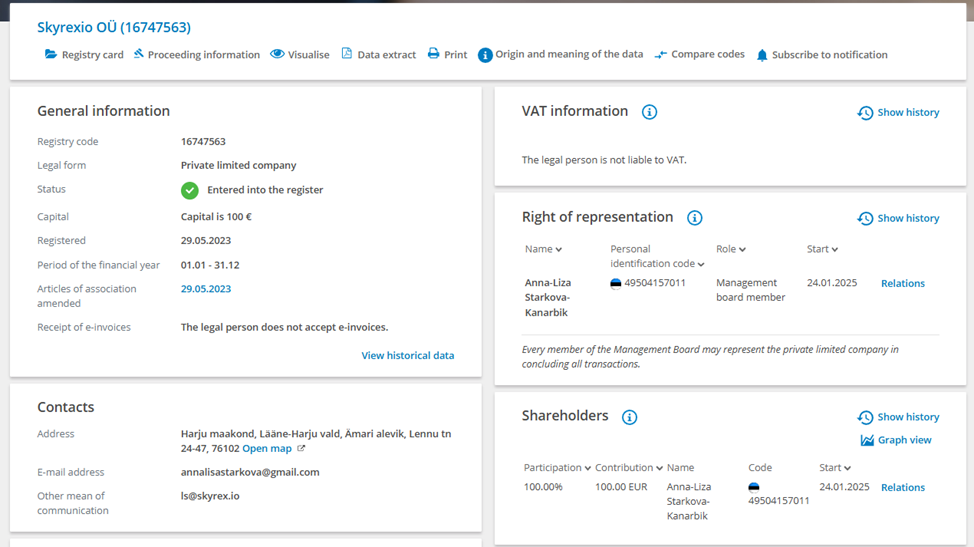Screen dimensions: 974x547
Task: Click info icon beside Shareholders heading
Action: pyautogui.click(x=629, y=417)
